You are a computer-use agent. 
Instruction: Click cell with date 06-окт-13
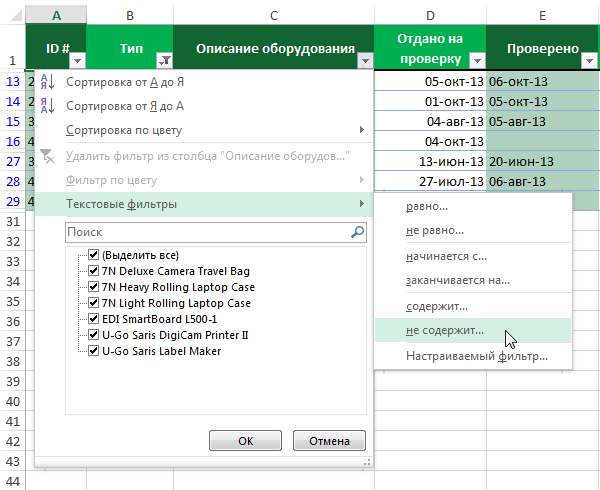(543, 81)
